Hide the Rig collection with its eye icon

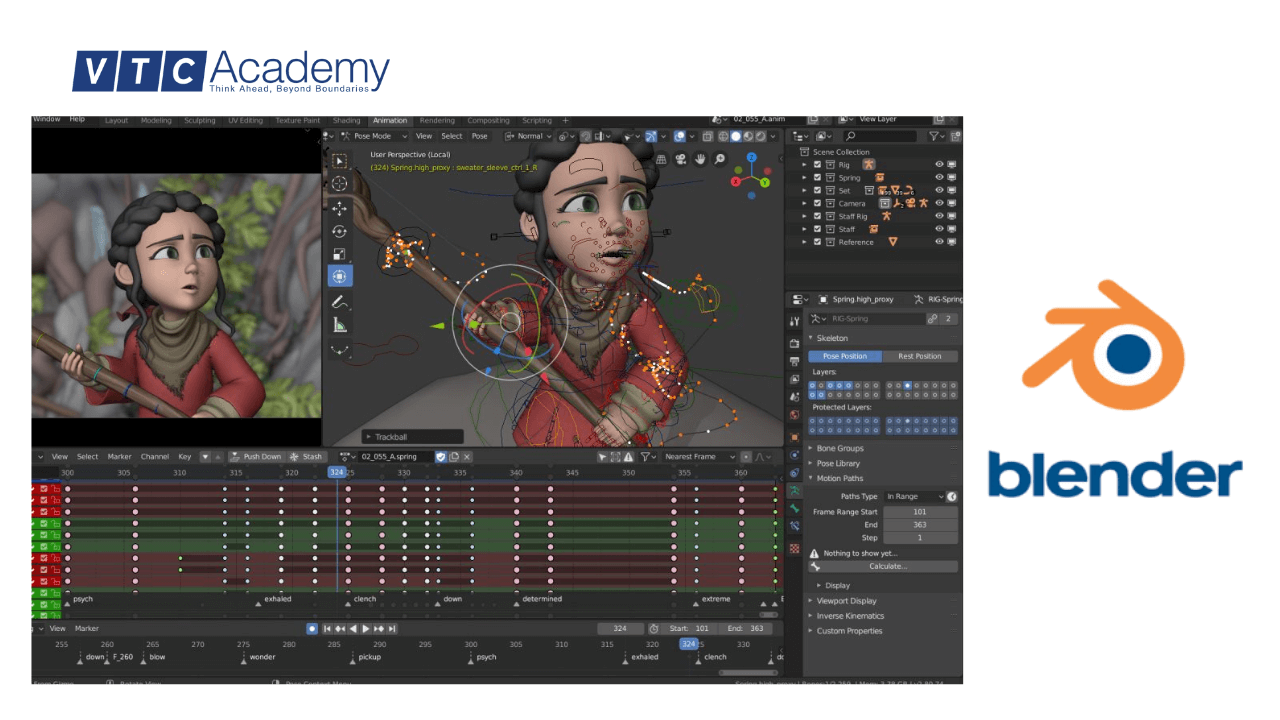(939, 164)
